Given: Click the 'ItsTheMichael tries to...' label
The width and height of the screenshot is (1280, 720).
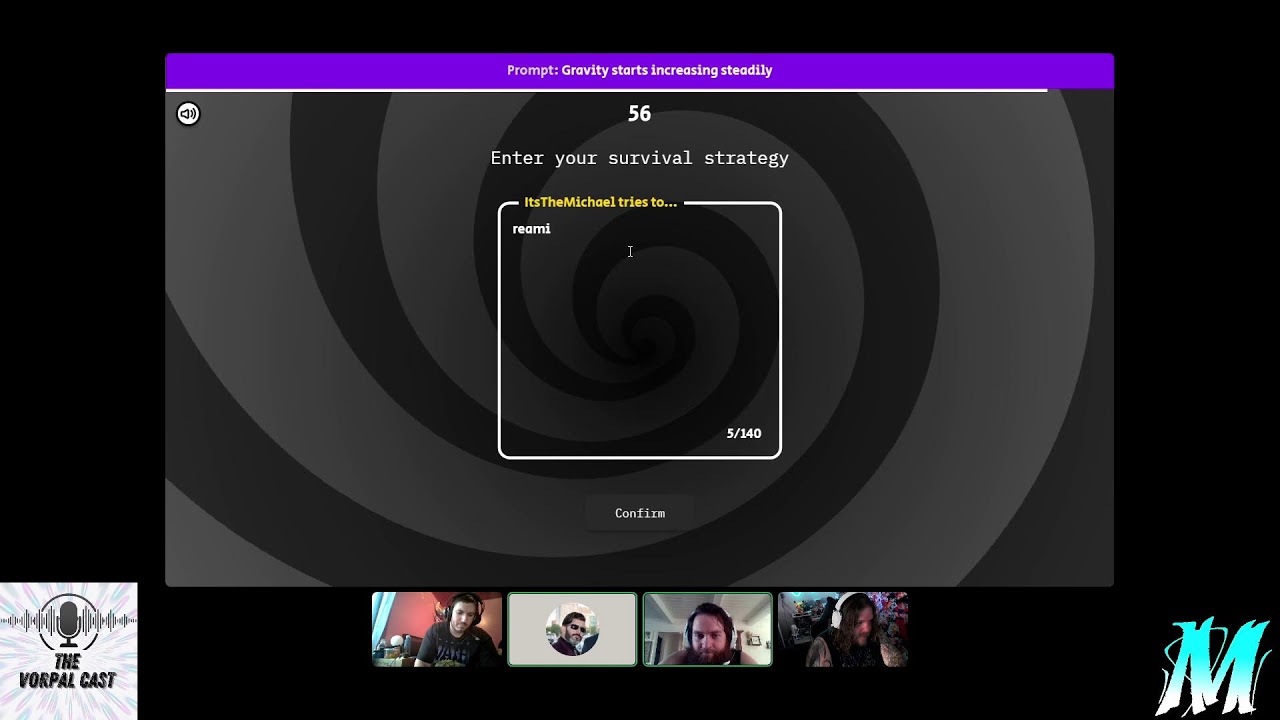Looking at the screenshot, I should point(600,202).
